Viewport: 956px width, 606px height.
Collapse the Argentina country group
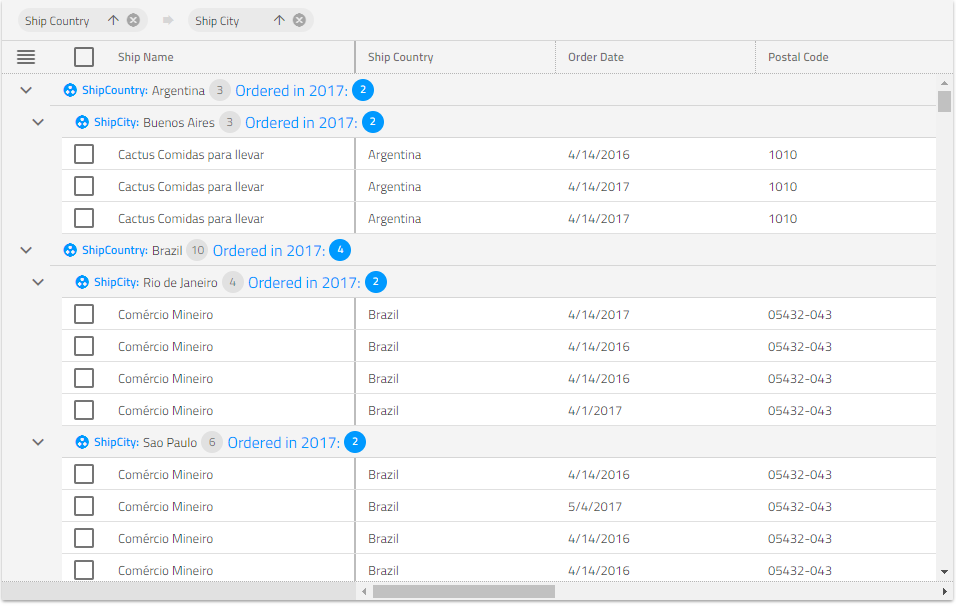point(26,91)
